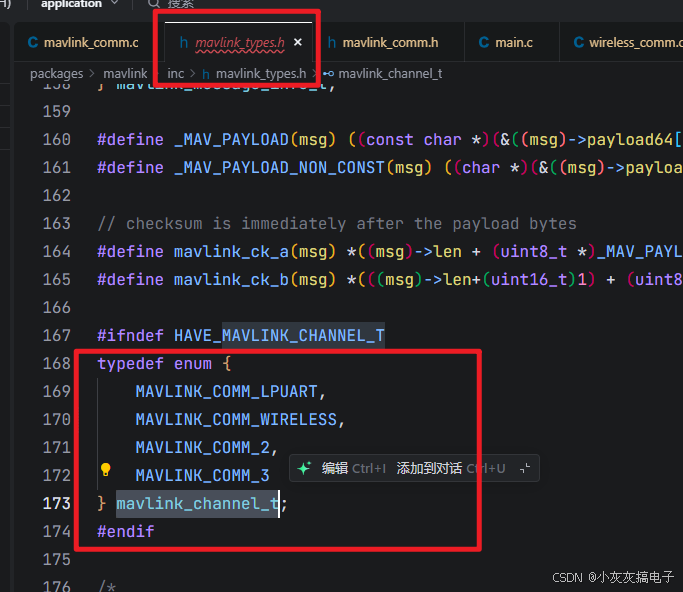Image resolution: width=683 pixels, height=592 pixels.
Task: Click the mavlink folder breadcrumb
Action: point(125,74)
